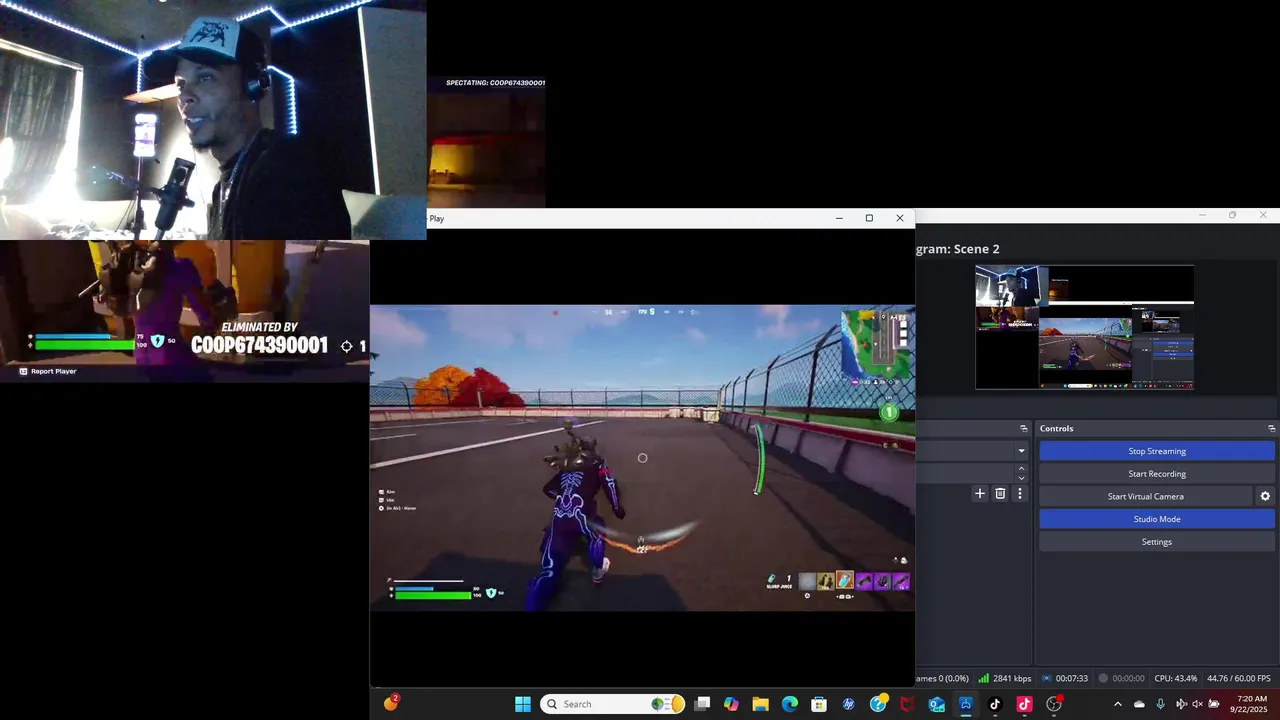Viewport: 1280px width, 720px height.
Task: Click the CPU: 43.4% status text
Action: pyautogui.click(x=1175, y=678)
